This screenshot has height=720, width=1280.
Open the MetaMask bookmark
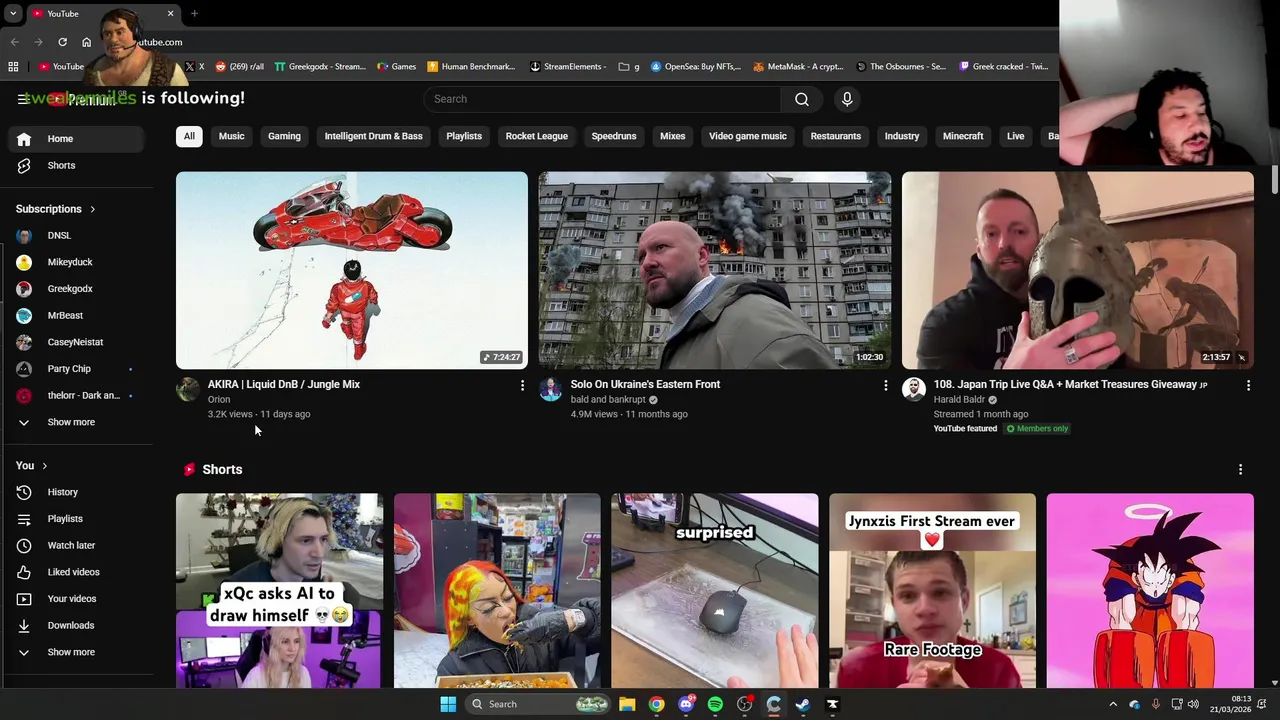[x=798, y=66]
